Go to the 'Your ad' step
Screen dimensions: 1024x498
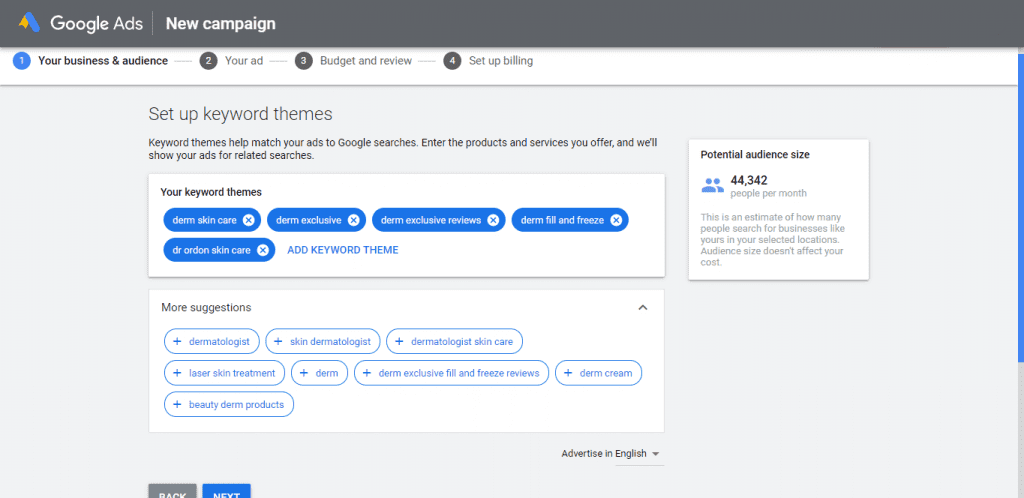232,61
